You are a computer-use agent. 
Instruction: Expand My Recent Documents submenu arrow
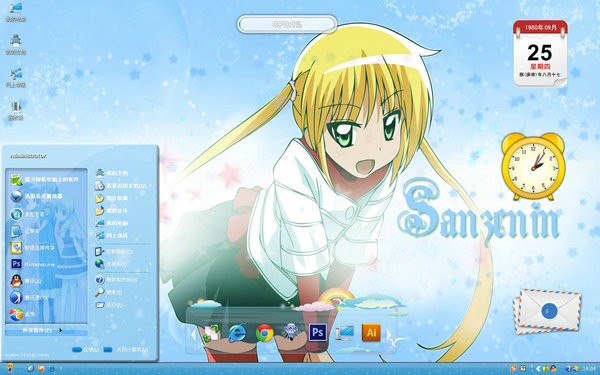(150, 186)
